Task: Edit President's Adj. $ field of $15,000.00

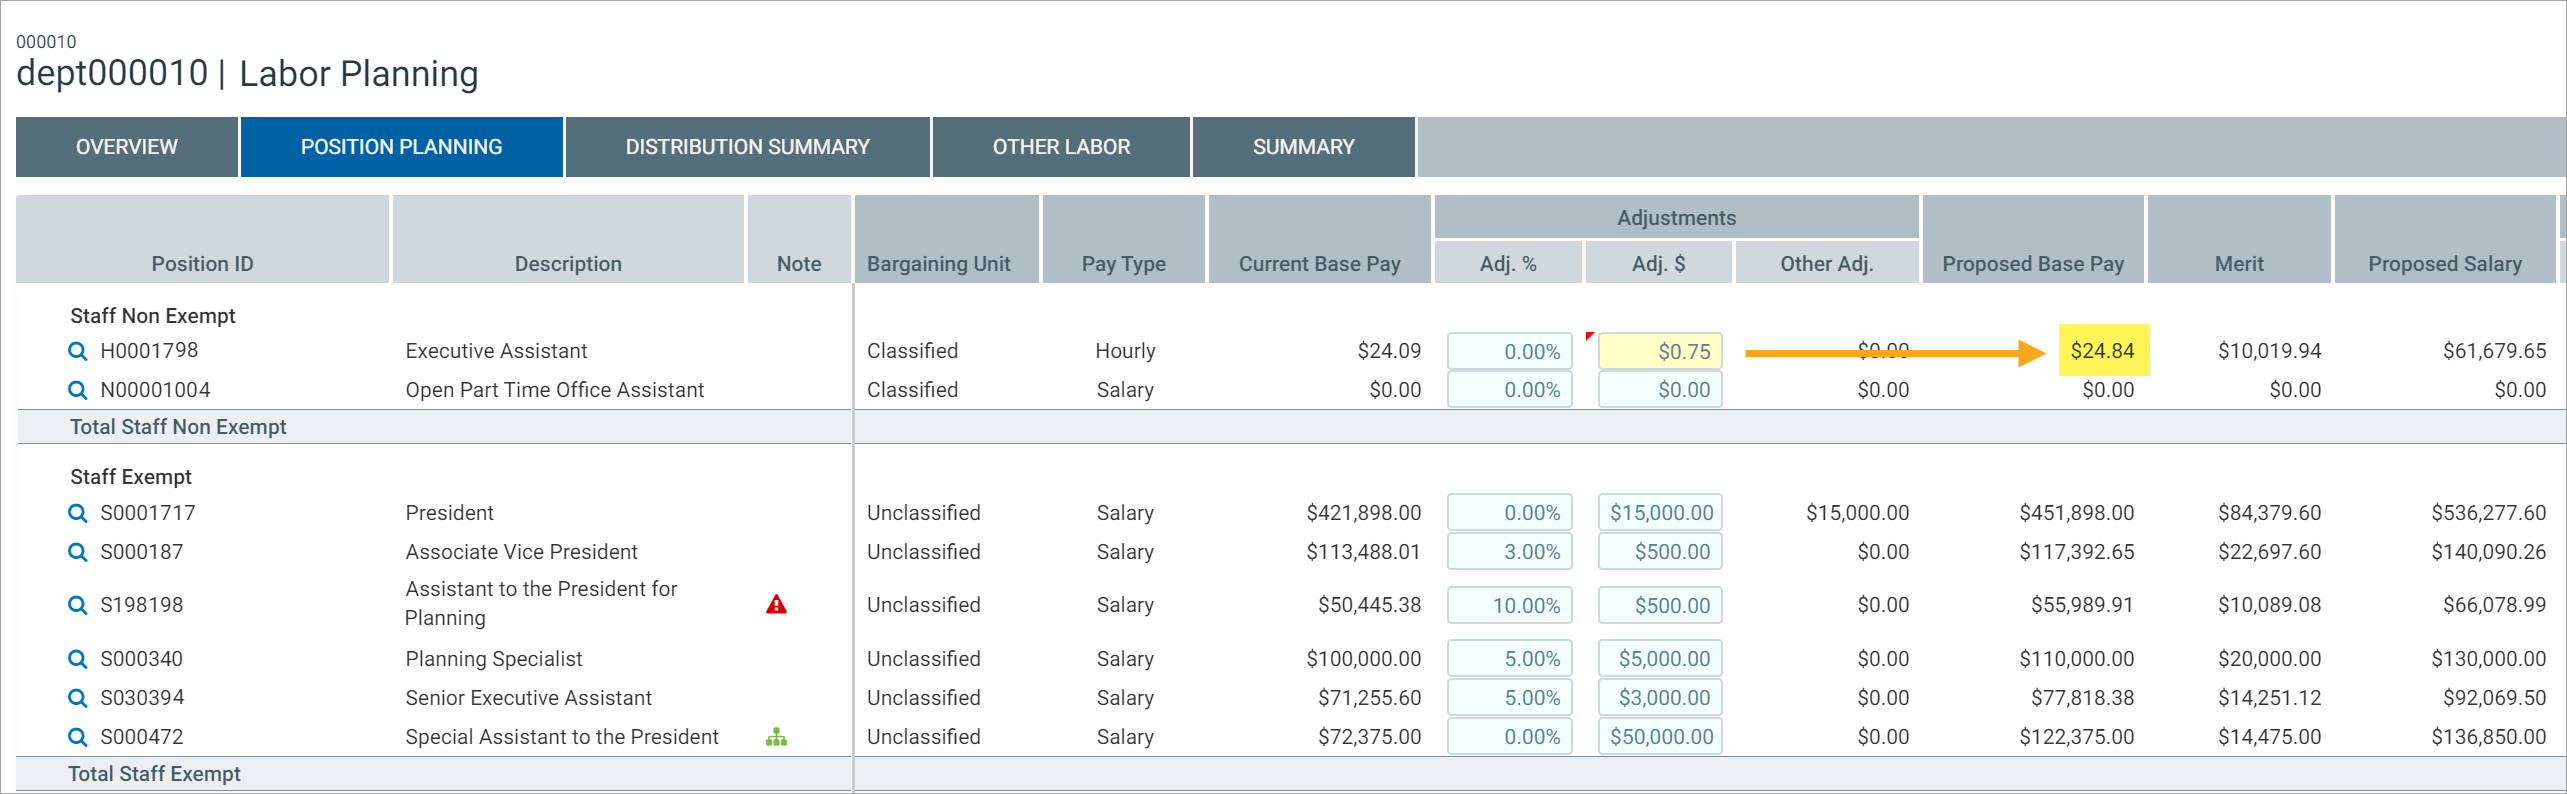Action: pyautogui.click(x=1660, y=513)
